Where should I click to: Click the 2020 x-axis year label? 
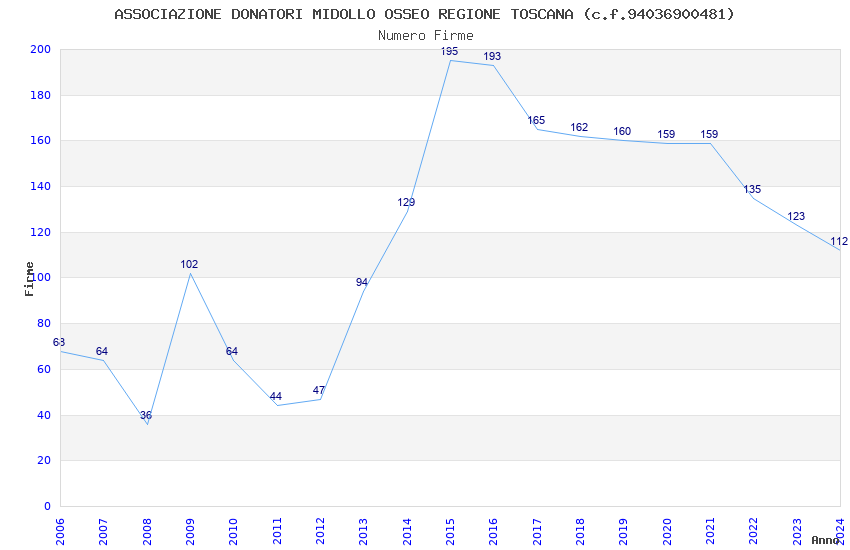click(667, 532)
